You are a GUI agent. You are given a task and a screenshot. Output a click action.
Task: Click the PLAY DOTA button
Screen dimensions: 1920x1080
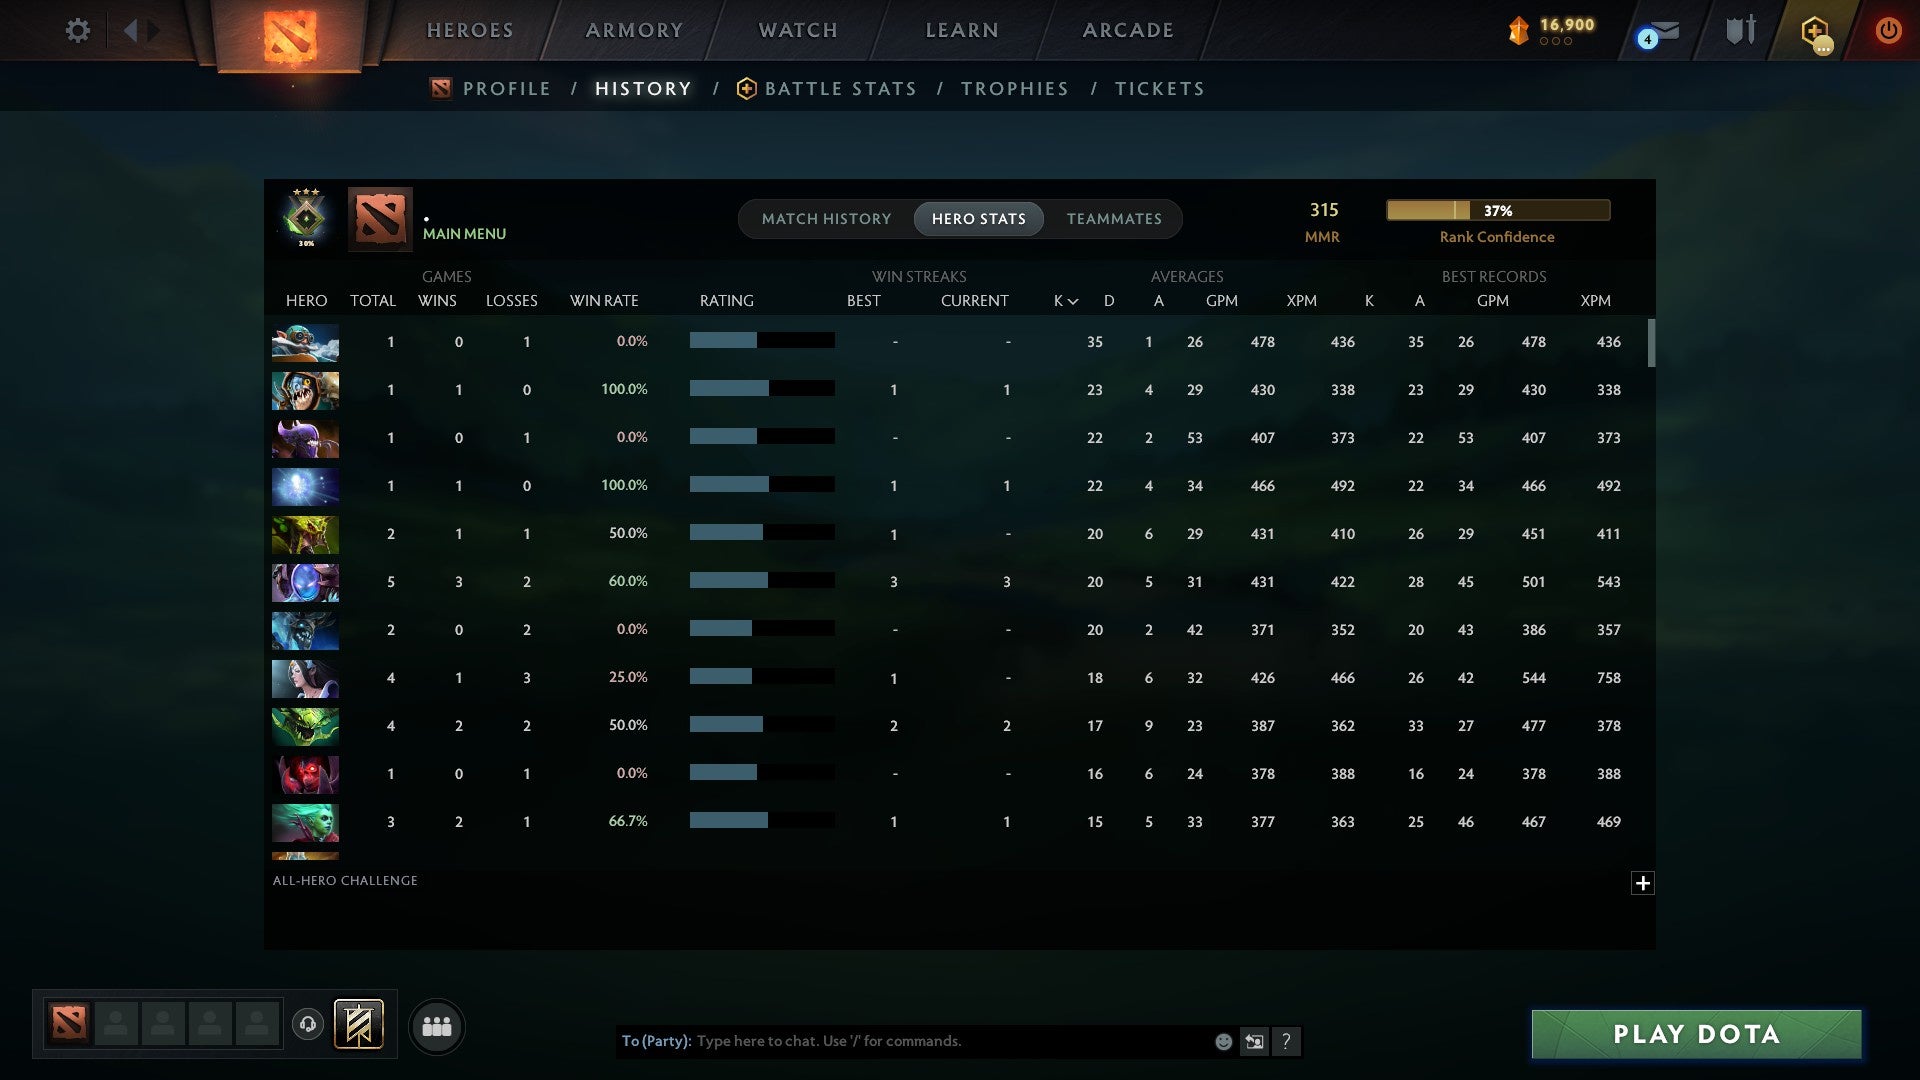pos(1696,1034)
